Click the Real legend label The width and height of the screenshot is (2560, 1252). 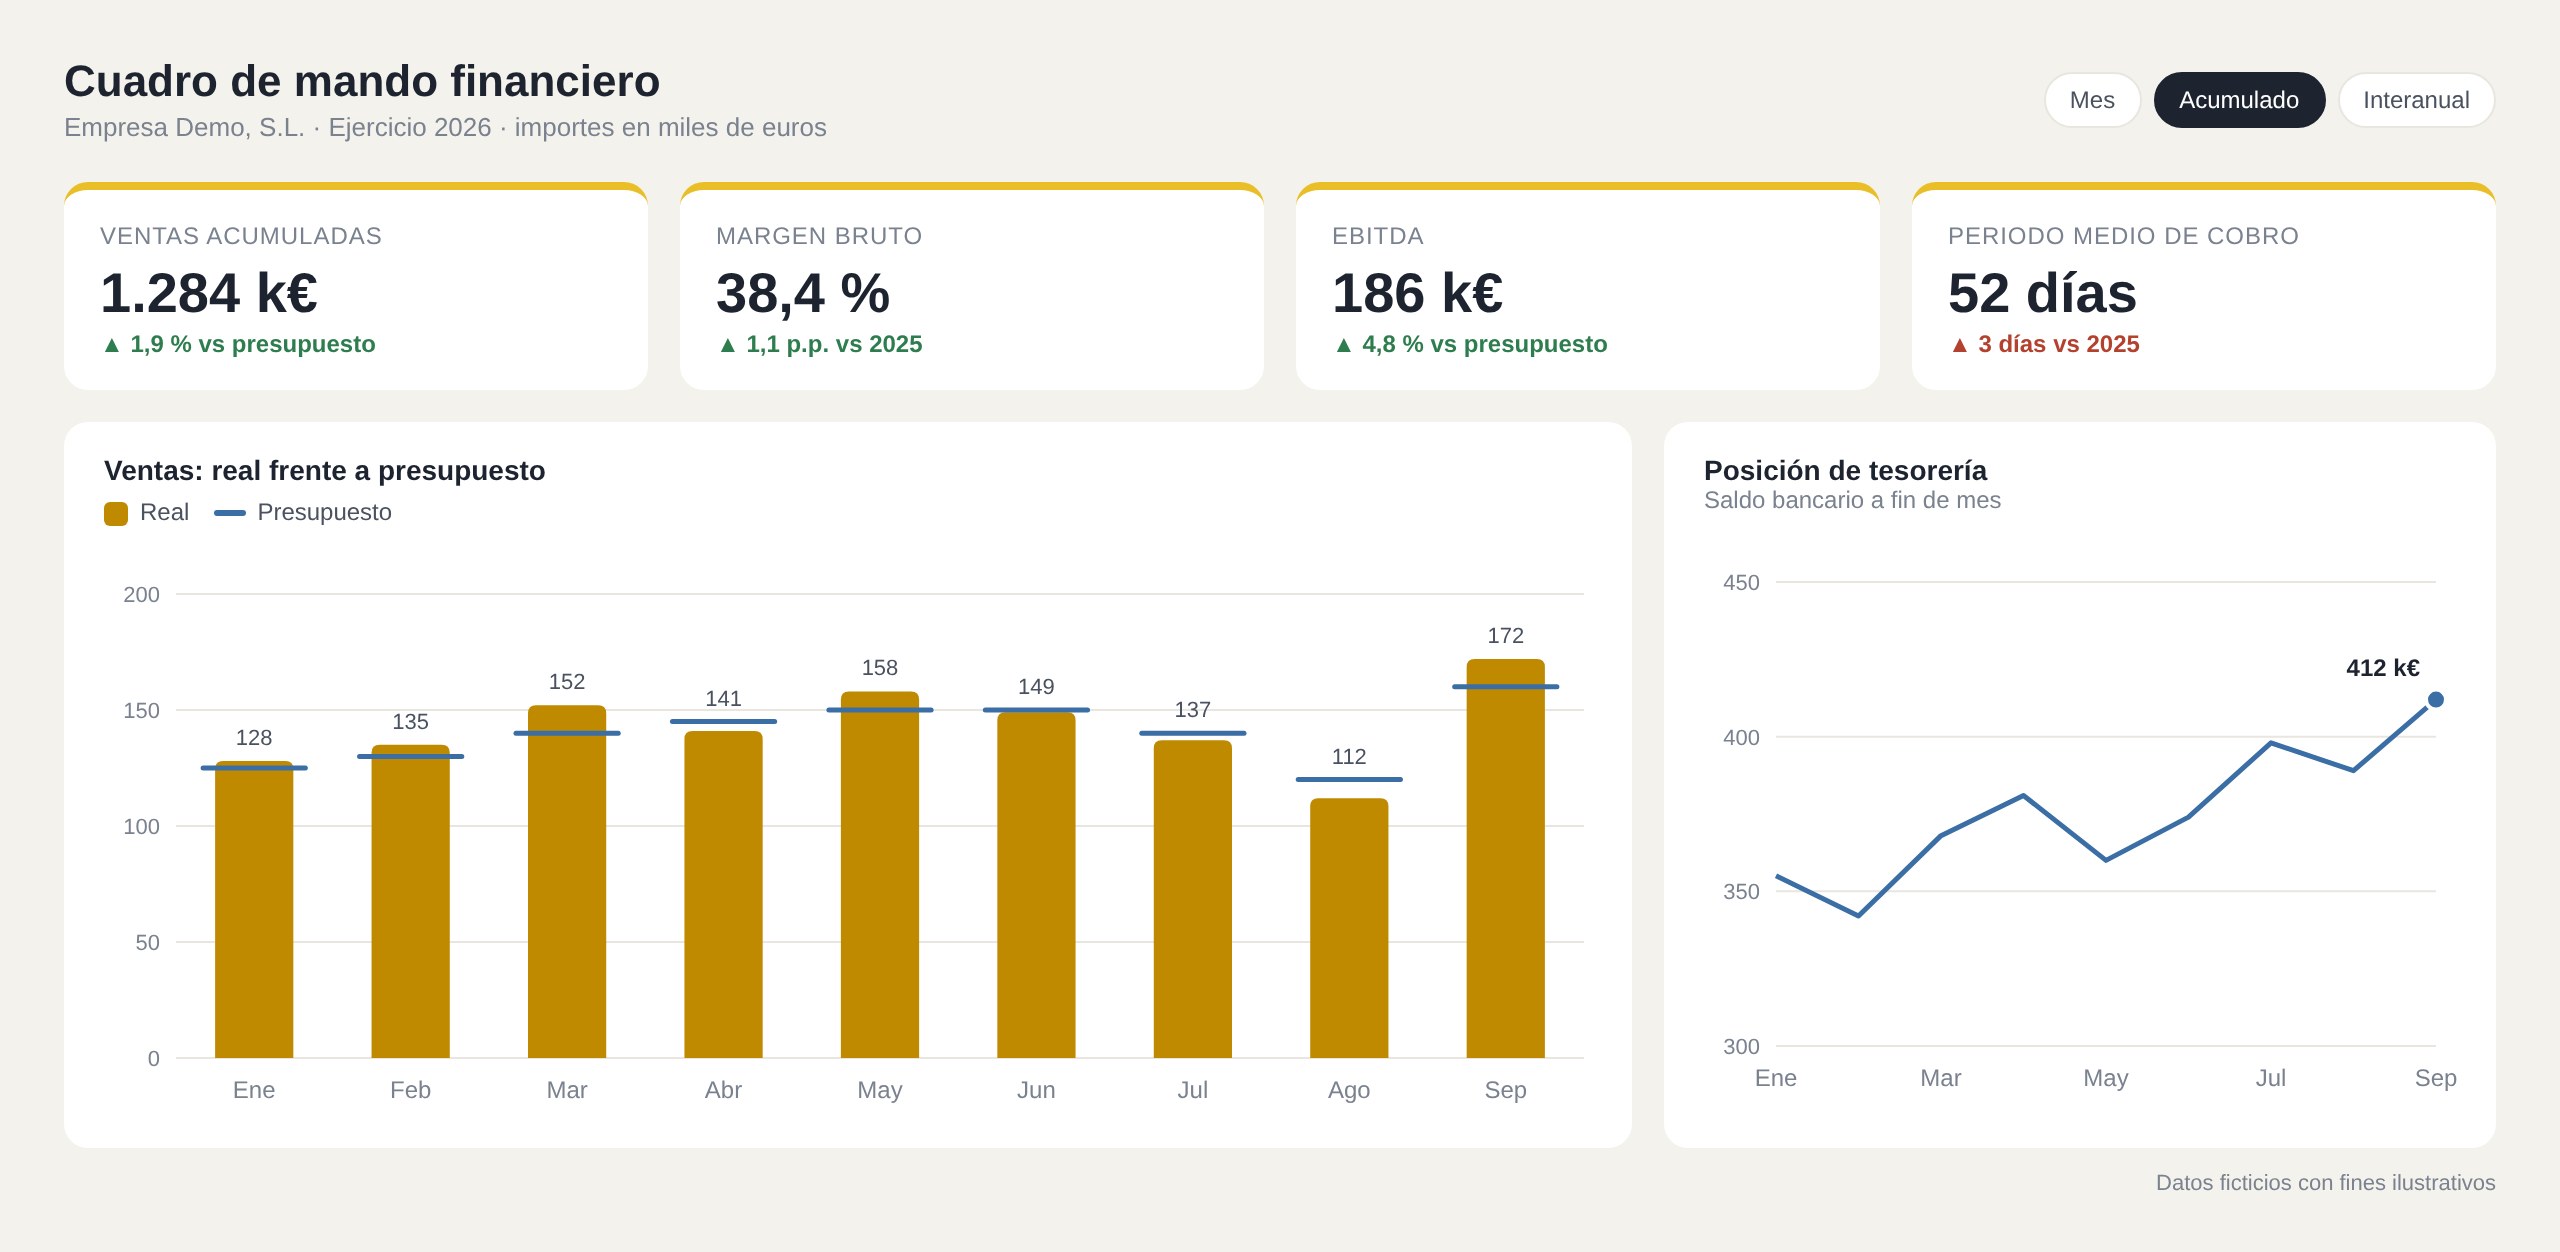[x=164, y=512]
